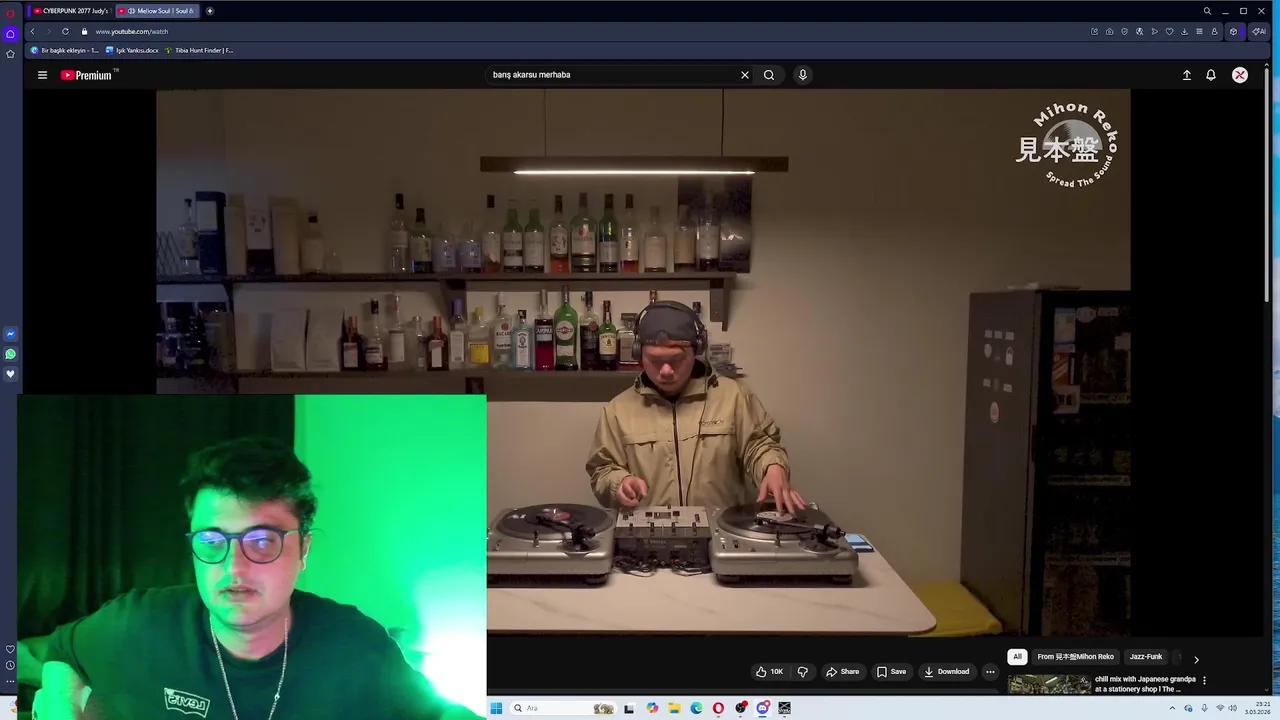The width and height of the screenshot is (1280, 720).
Task: Open WhatsApp in the Opera sidebar
Action: coord(10,354)
